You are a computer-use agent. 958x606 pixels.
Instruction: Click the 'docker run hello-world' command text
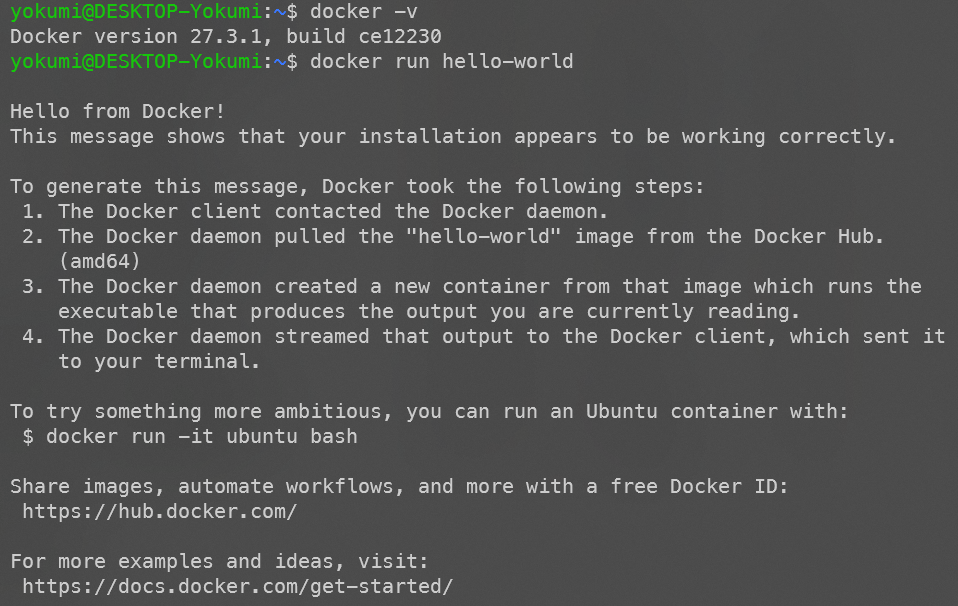[441, 62]
